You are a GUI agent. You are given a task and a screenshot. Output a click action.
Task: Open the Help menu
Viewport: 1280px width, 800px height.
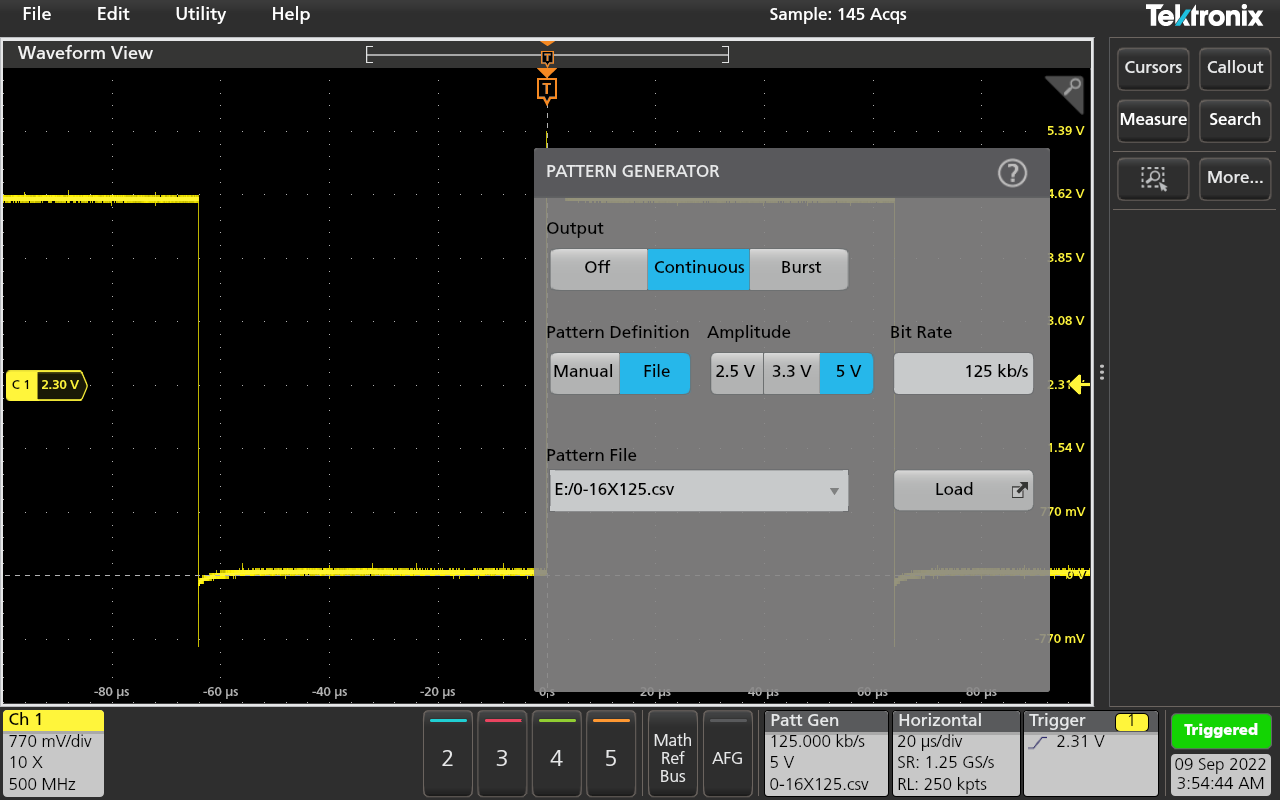[290, 14]
